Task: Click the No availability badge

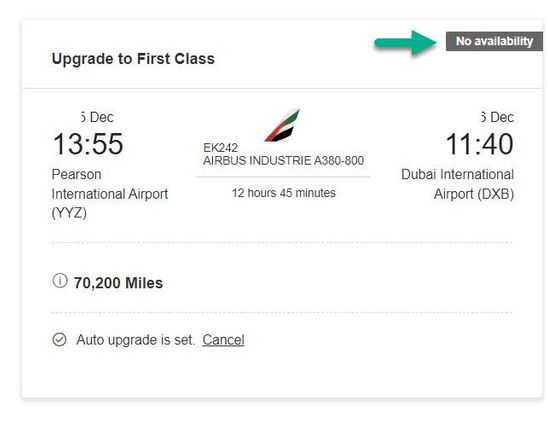Action: (x=494, y=41)
